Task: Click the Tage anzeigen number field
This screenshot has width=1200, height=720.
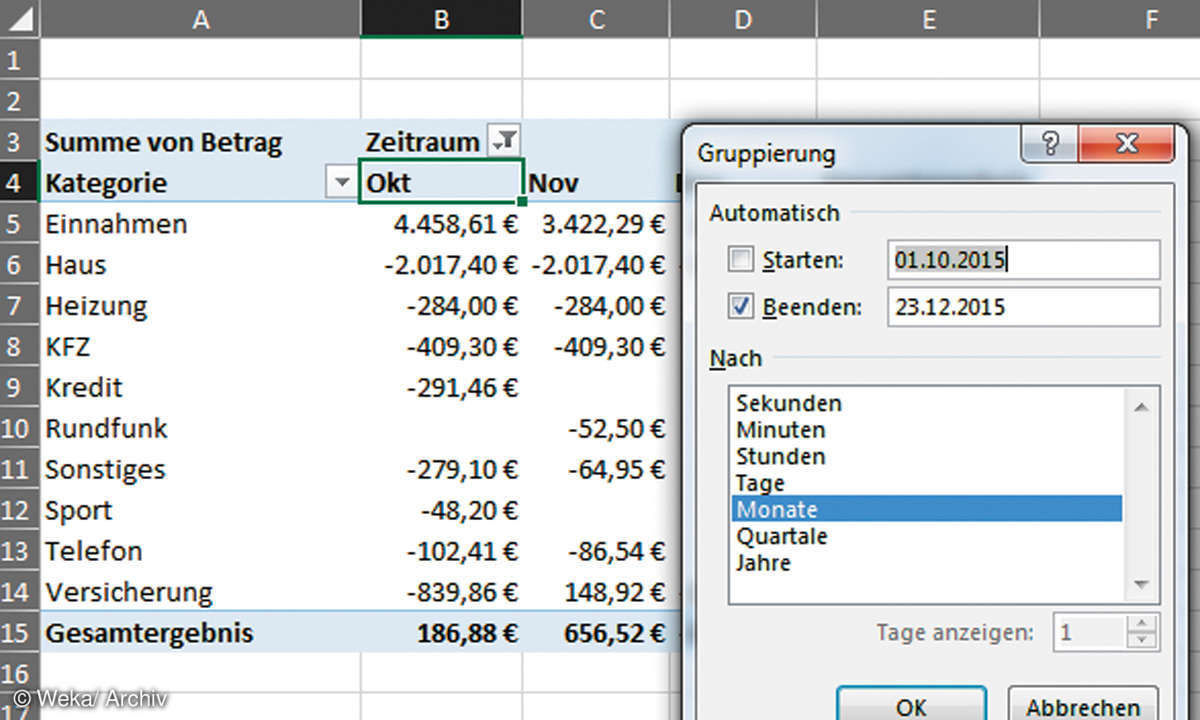Action: tap(1088, 633)
